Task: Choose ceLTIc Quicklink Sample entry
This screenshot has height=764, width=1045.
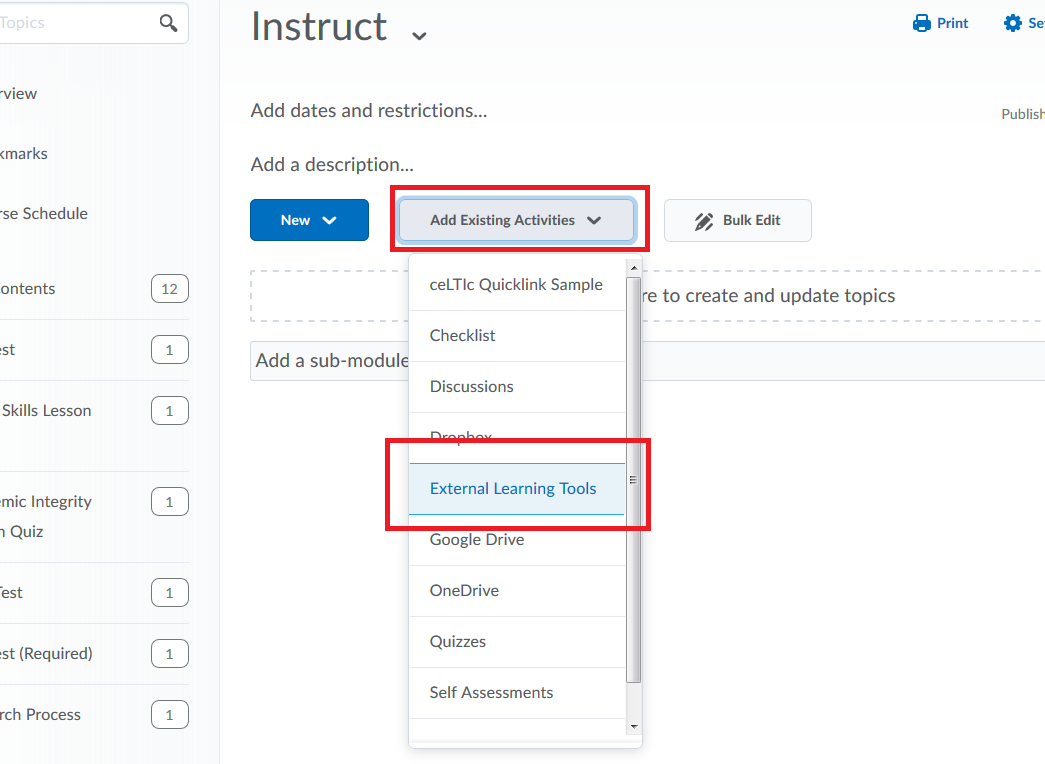Action: pos(516,284)
